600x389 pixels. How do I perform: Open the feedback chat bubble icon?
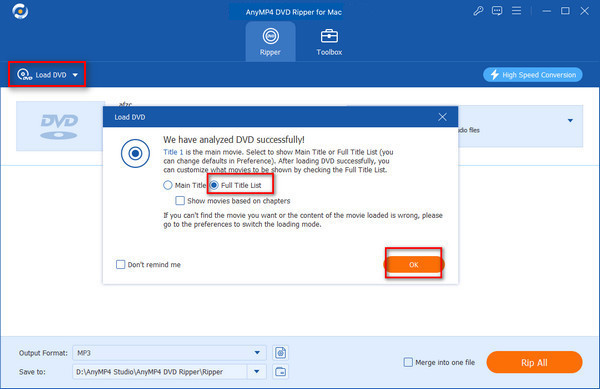click(497, 11)
